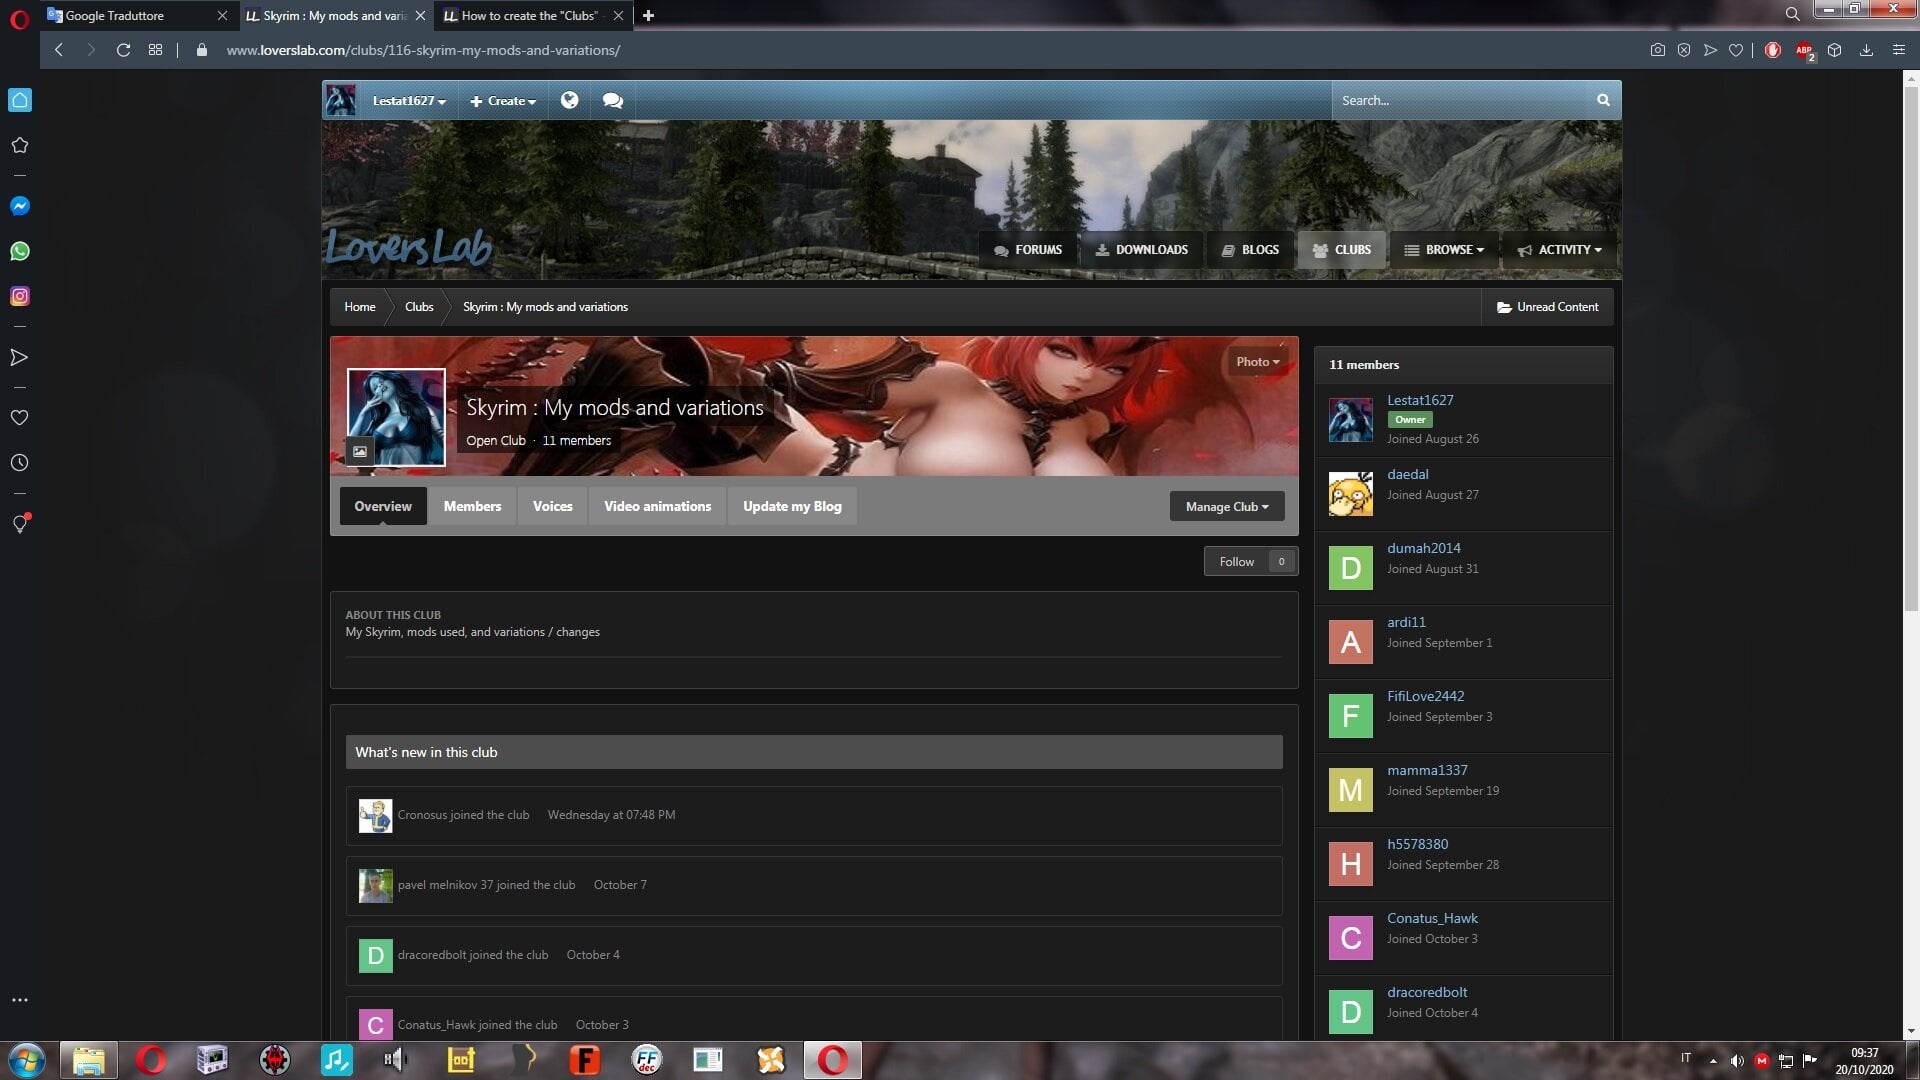The image size is (1920, 1080).
Task: Open Instagram in Opera sidebar
Action: click(20, 296)
